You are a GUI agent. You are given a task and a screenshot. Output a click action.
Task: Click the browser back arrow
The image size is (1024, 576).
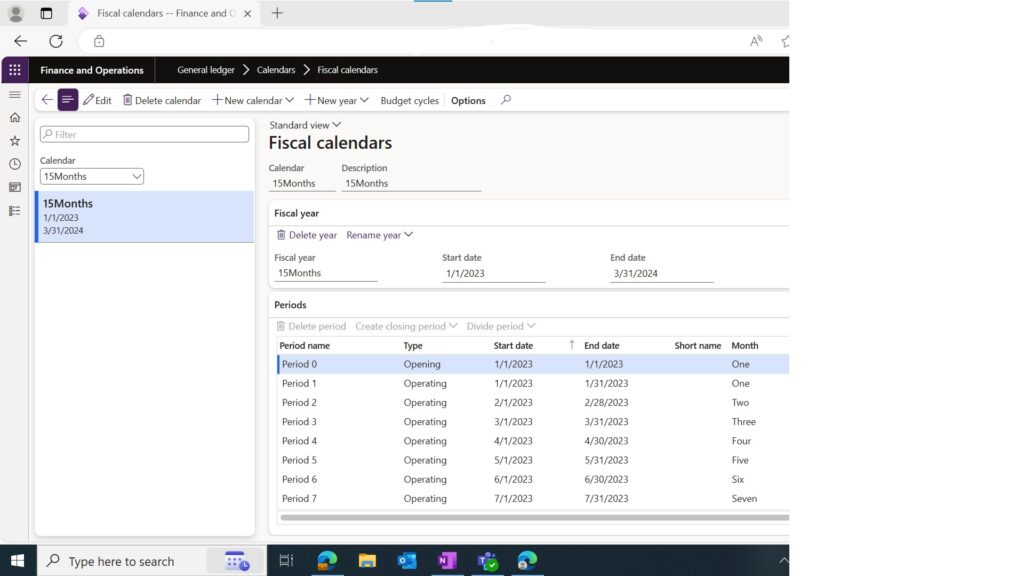[21, 41]
